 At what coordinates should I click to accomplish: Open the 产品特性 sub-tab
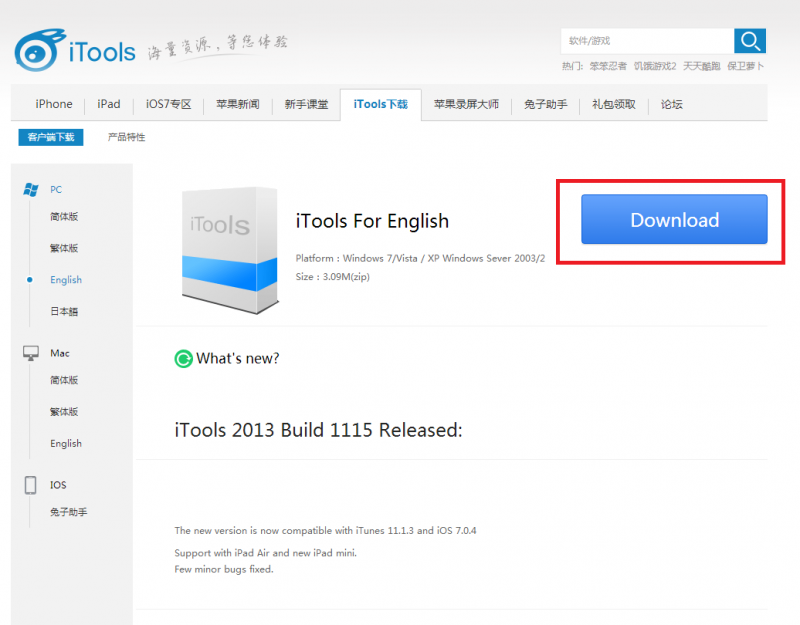(x=126, y=137)
